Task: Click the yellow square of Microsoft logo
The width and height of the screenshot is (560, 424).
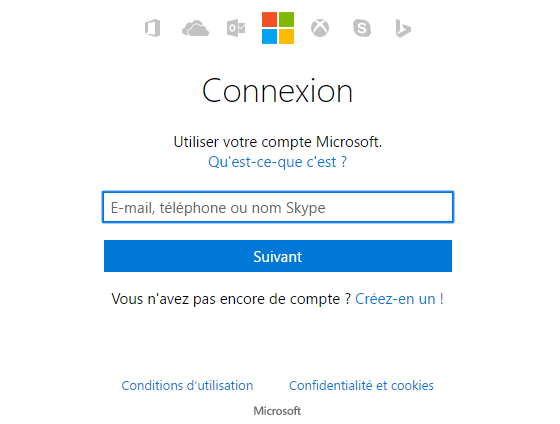Action: [x=286, y=36]
